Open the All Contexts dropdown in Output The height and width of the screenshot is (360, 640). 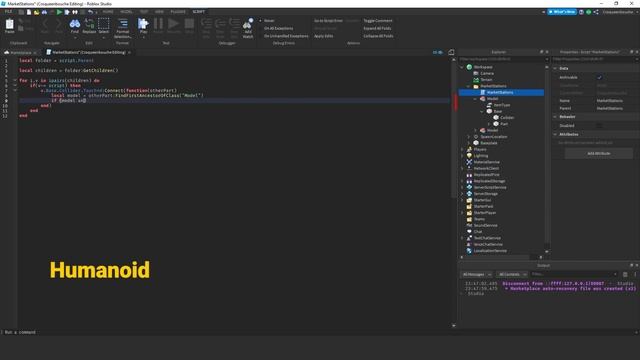click(512, 274)
